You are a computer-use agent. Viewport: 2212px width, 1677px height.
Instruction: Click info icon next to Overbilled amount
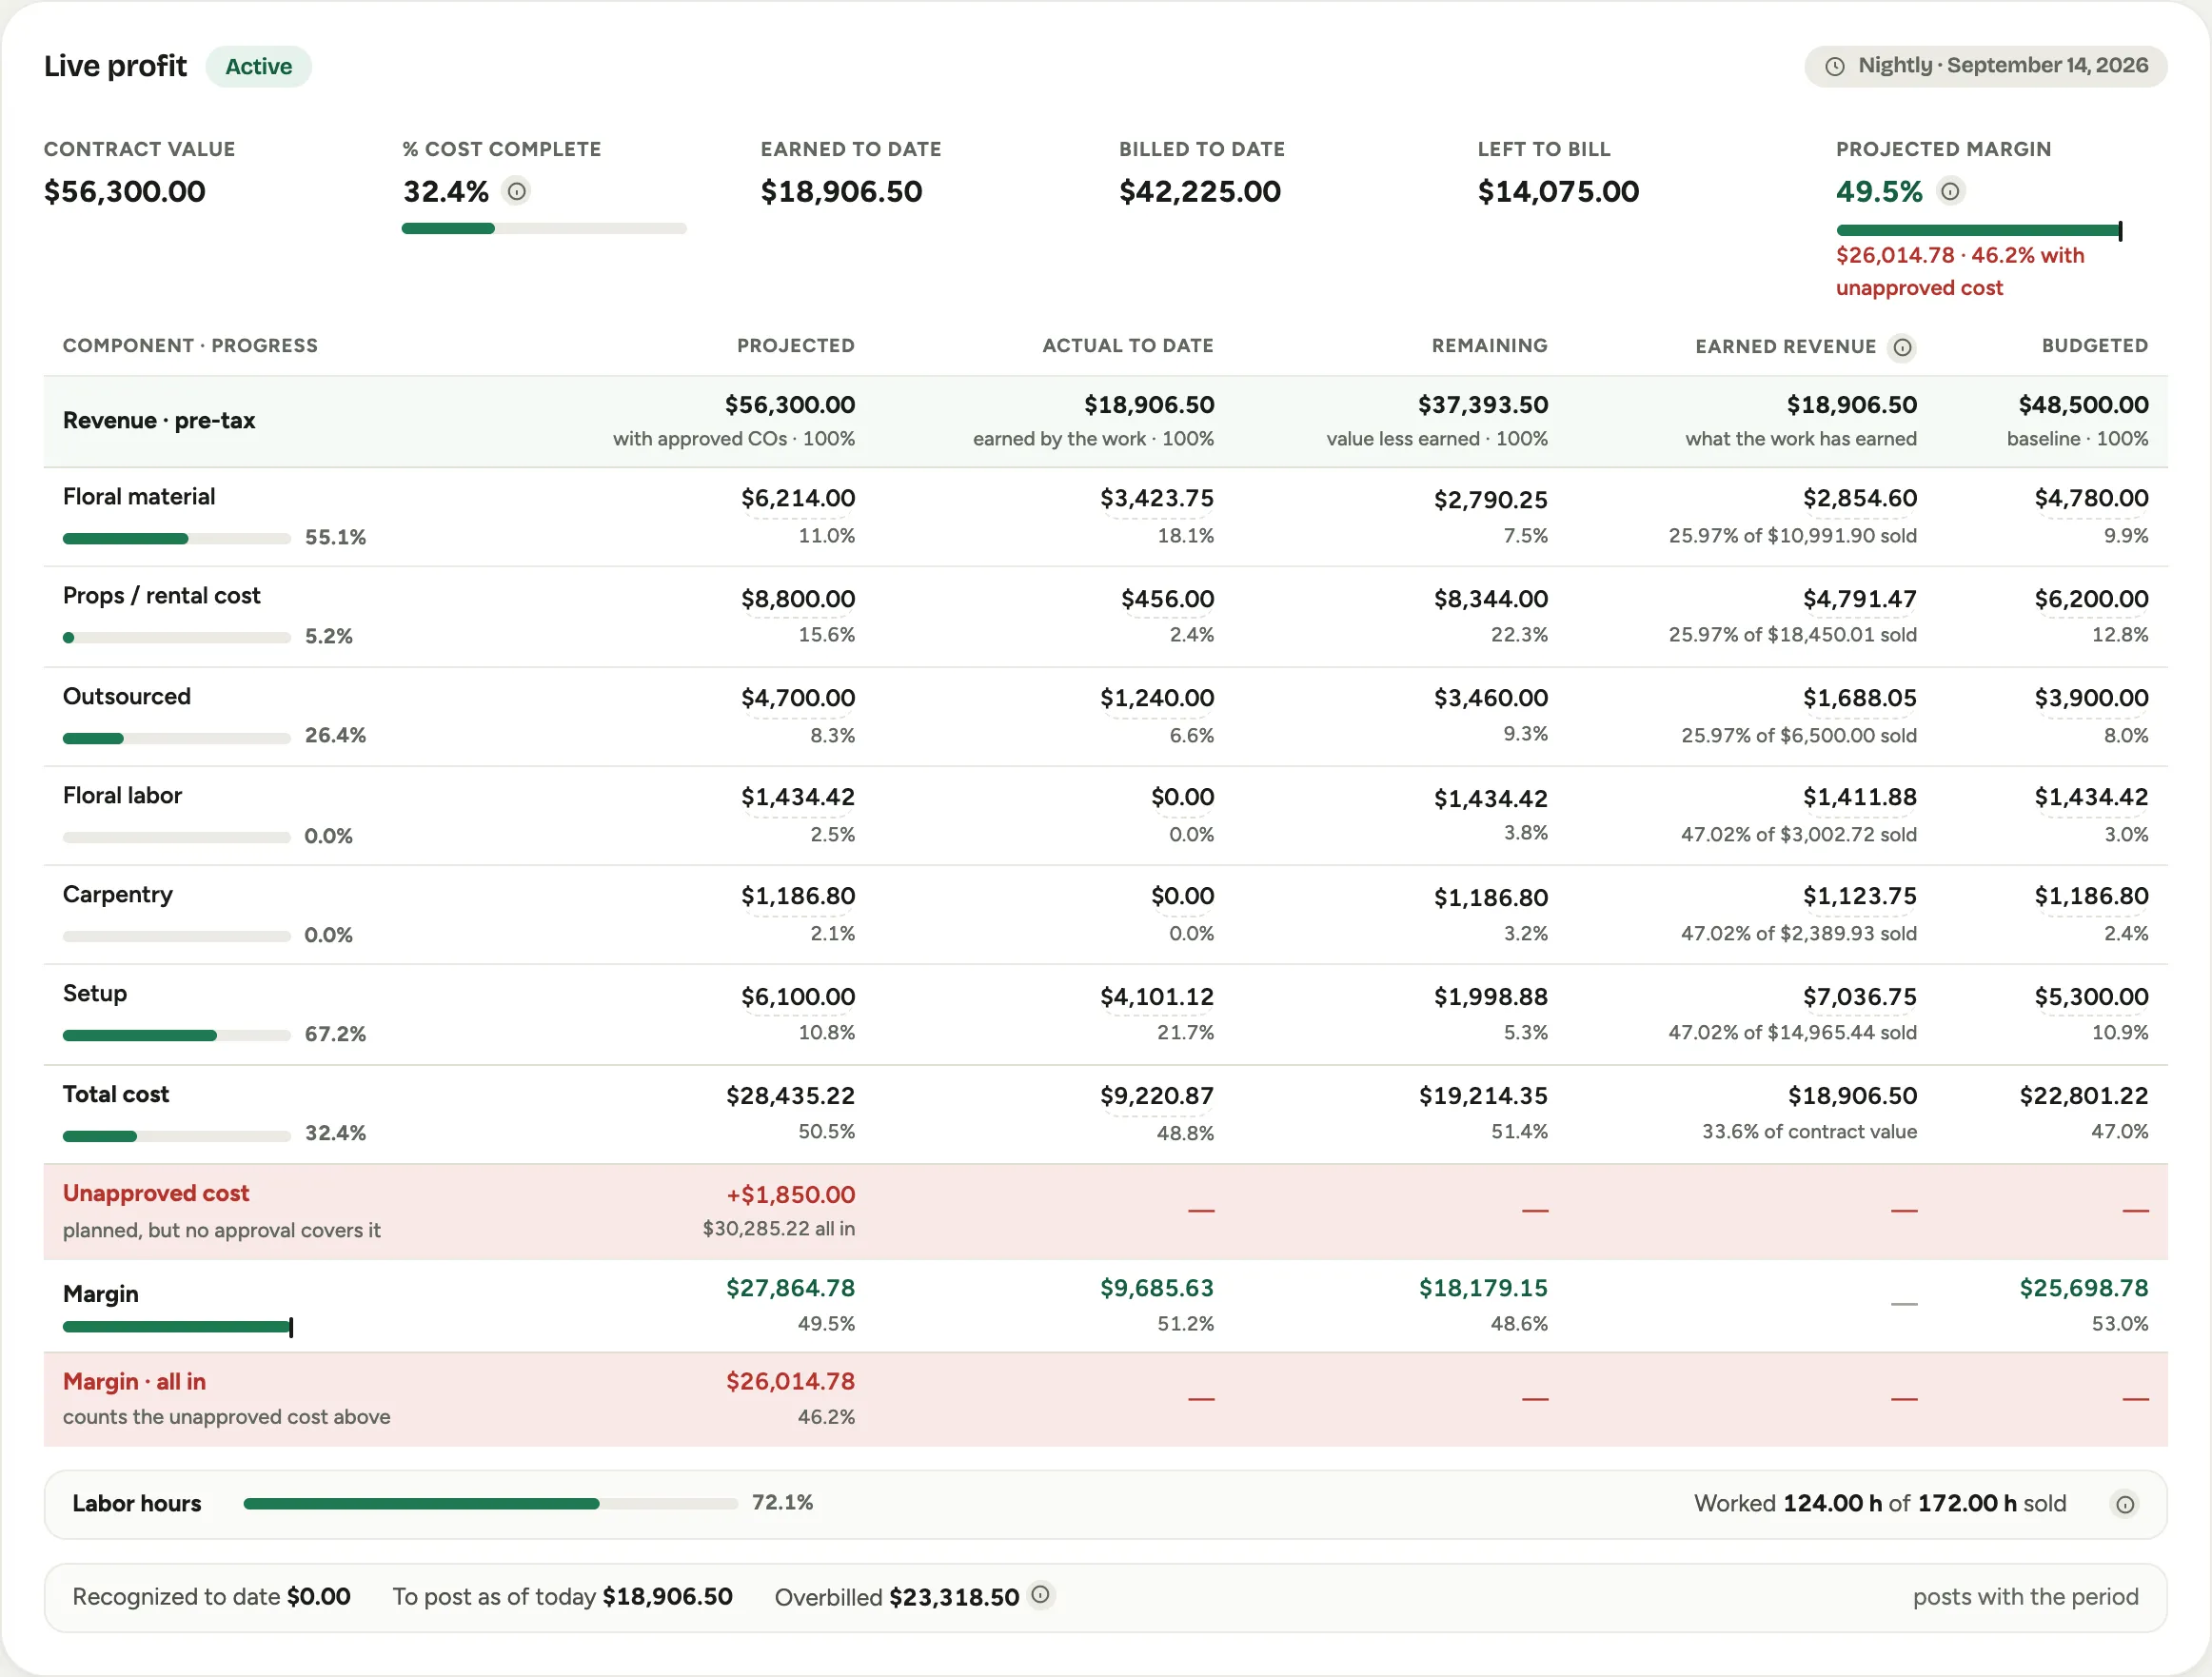1040,1595
